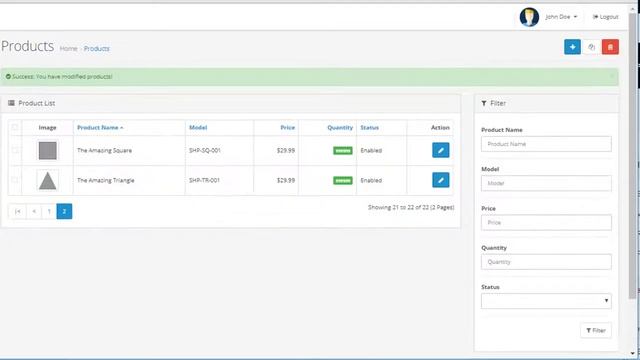Check the box for The Amazing Triangle
This screenshot has width=640, height=360.
coord(15,180)
